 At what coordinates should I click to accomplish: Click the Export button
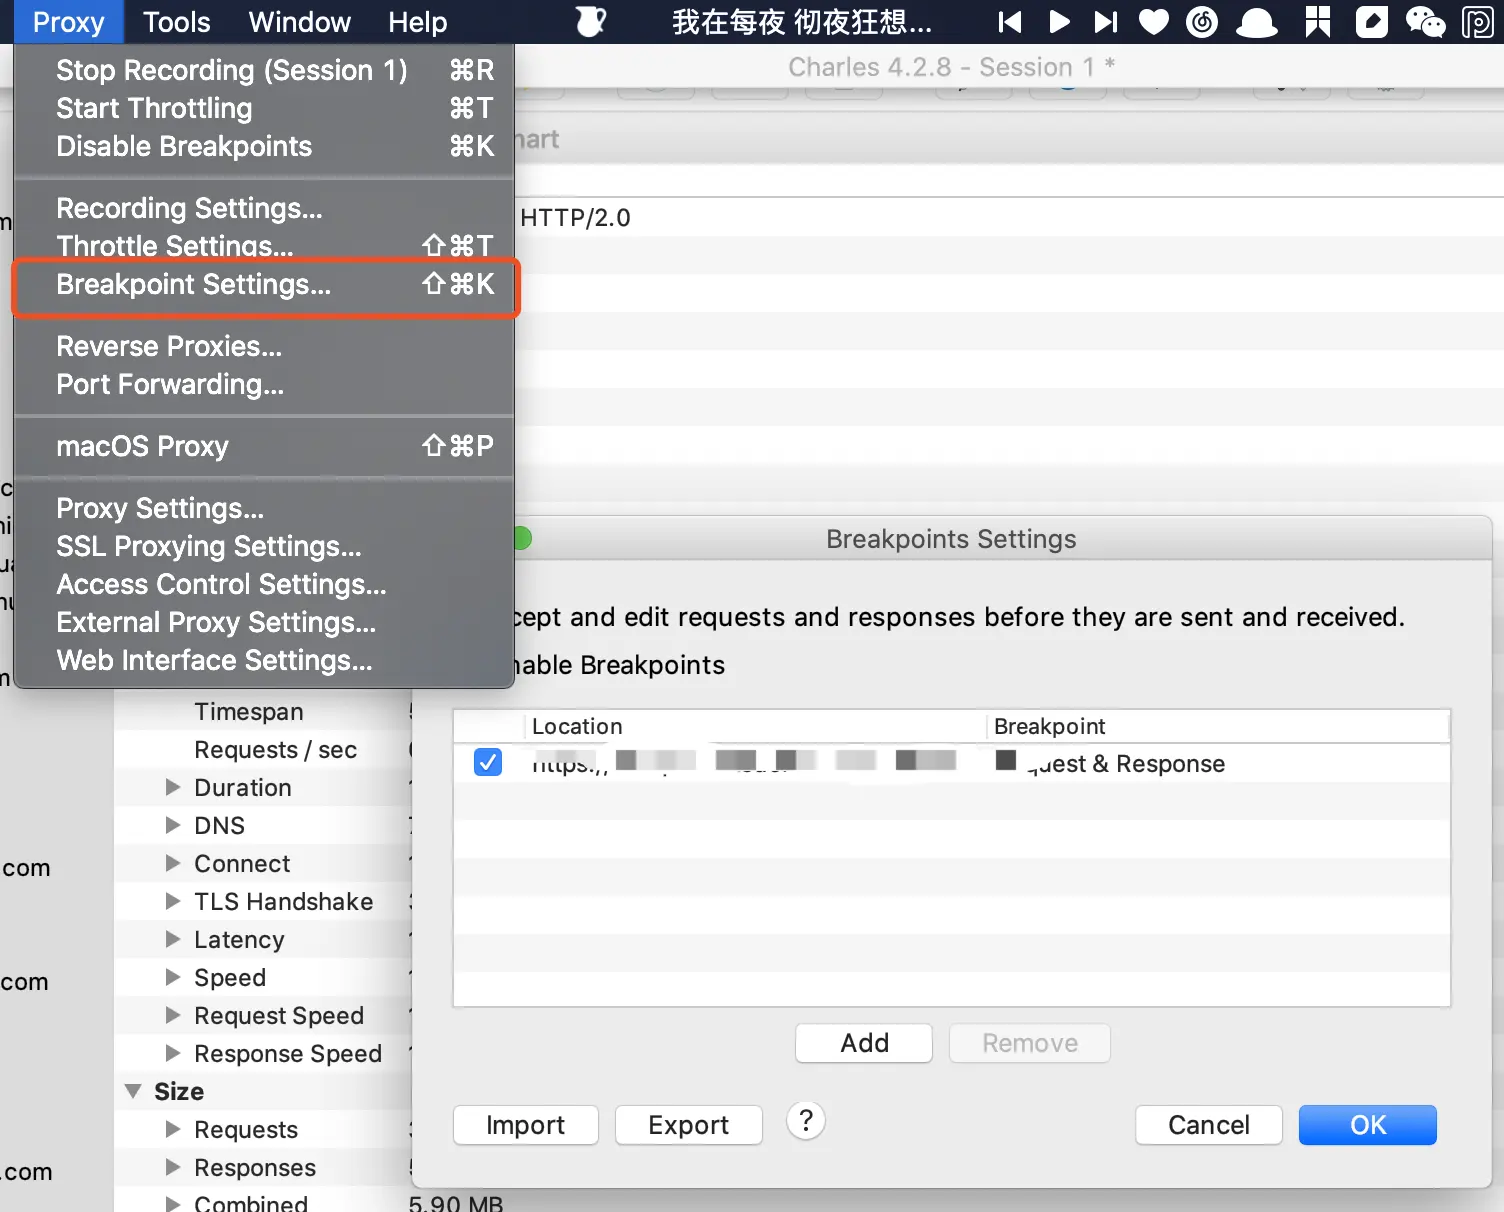[x=689, y=1125]
